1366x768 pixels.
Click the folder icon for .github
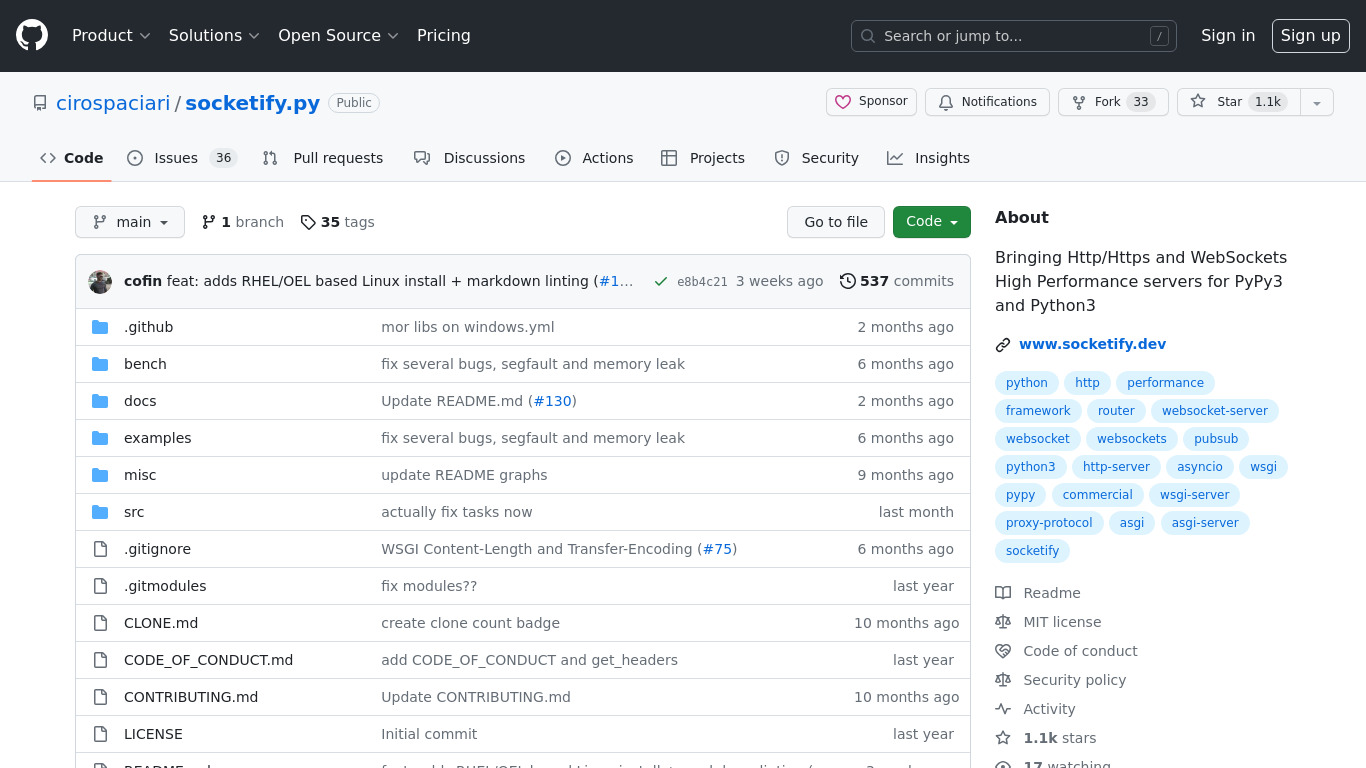100,327
